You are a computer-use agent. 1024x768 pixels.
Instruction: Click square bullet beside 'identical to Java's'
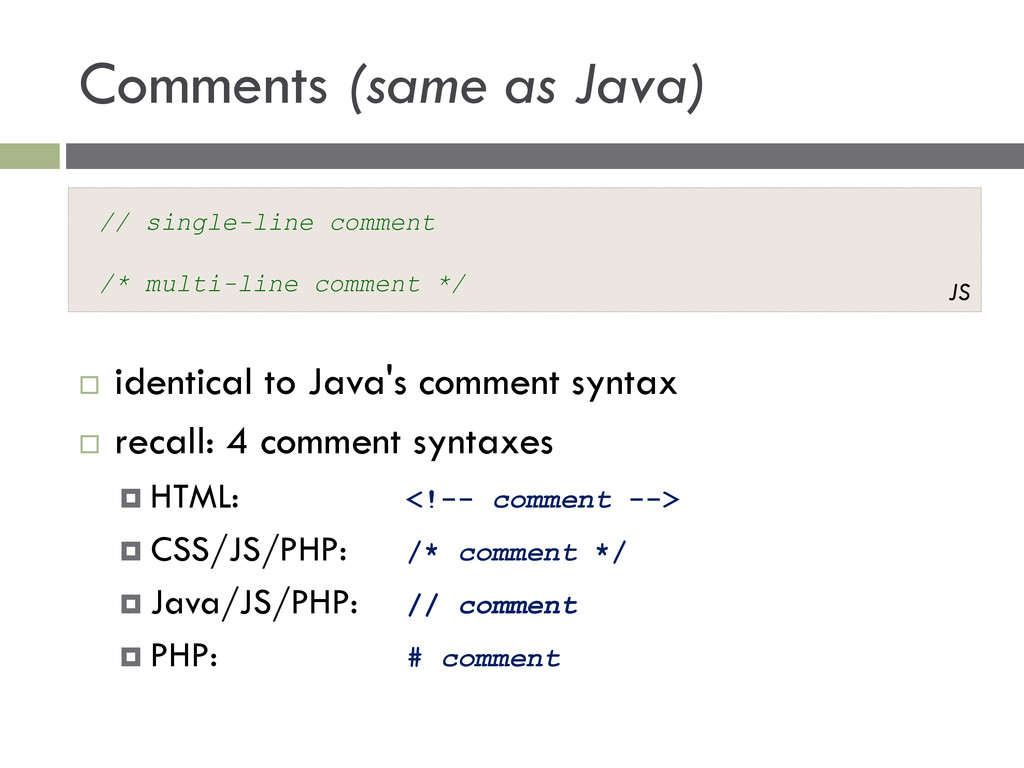pyautogui.click(x=89, y=384)
